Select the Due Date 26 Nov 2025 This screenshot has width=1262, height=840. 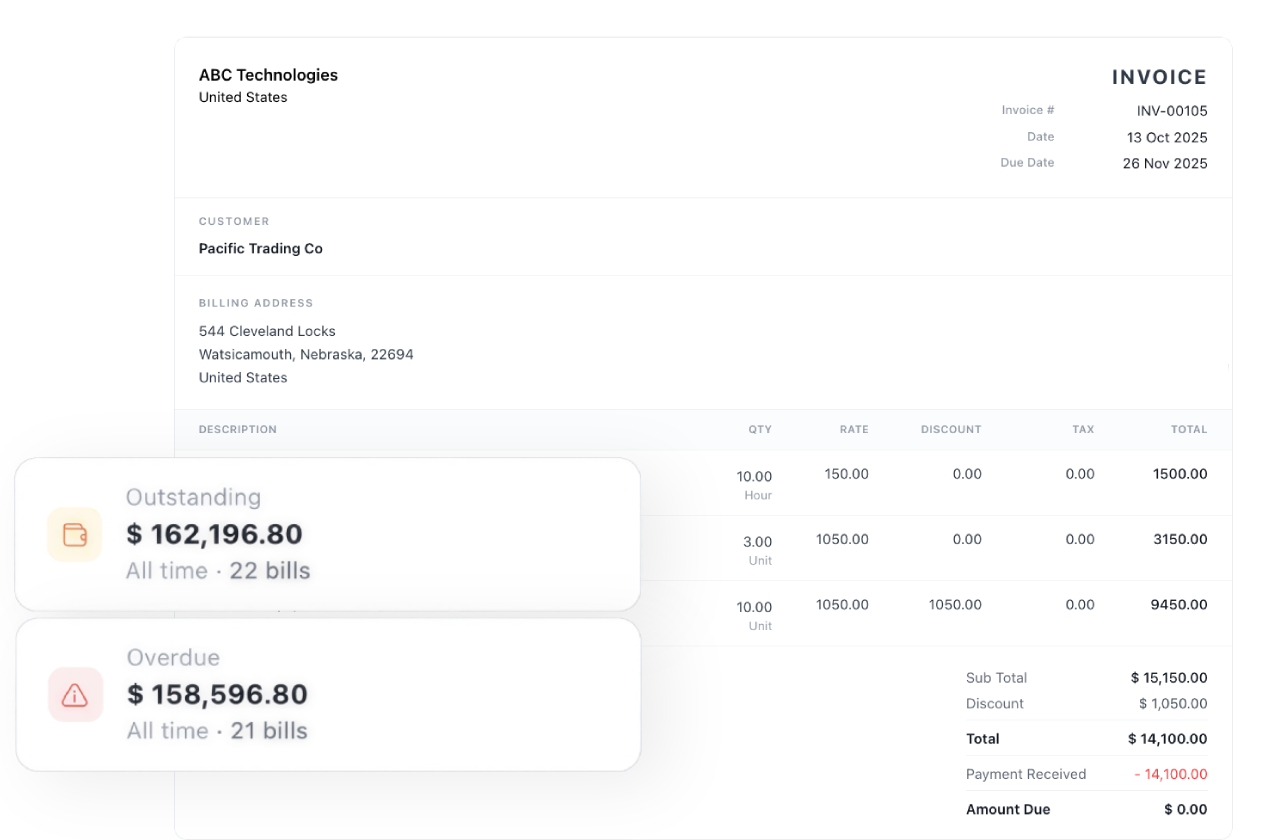click(x=1165, y=163)
